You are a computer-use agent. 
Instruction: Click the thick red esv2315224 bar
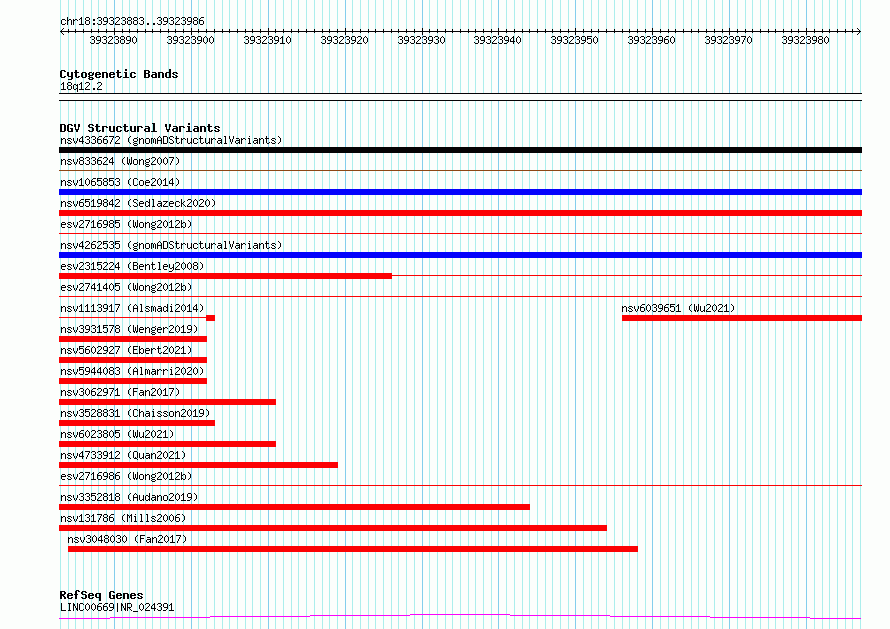225,276
